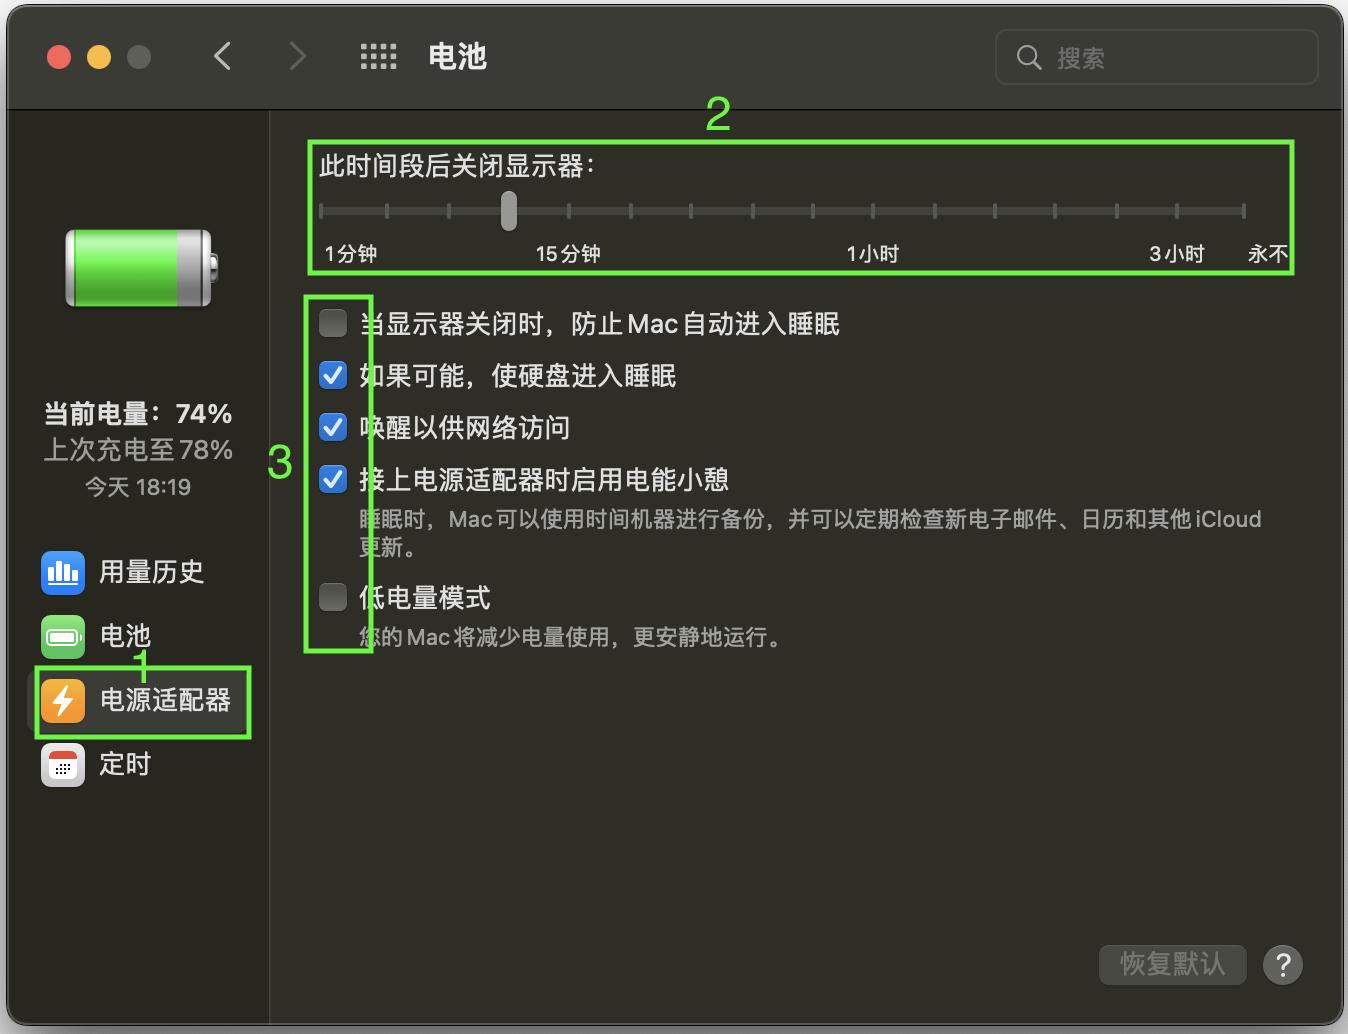Image resolution: width=1348 pixels, height=1034 pixels.
Task: Open 电源适配器 via its lightning bolt icon
Action: [62, 701]
